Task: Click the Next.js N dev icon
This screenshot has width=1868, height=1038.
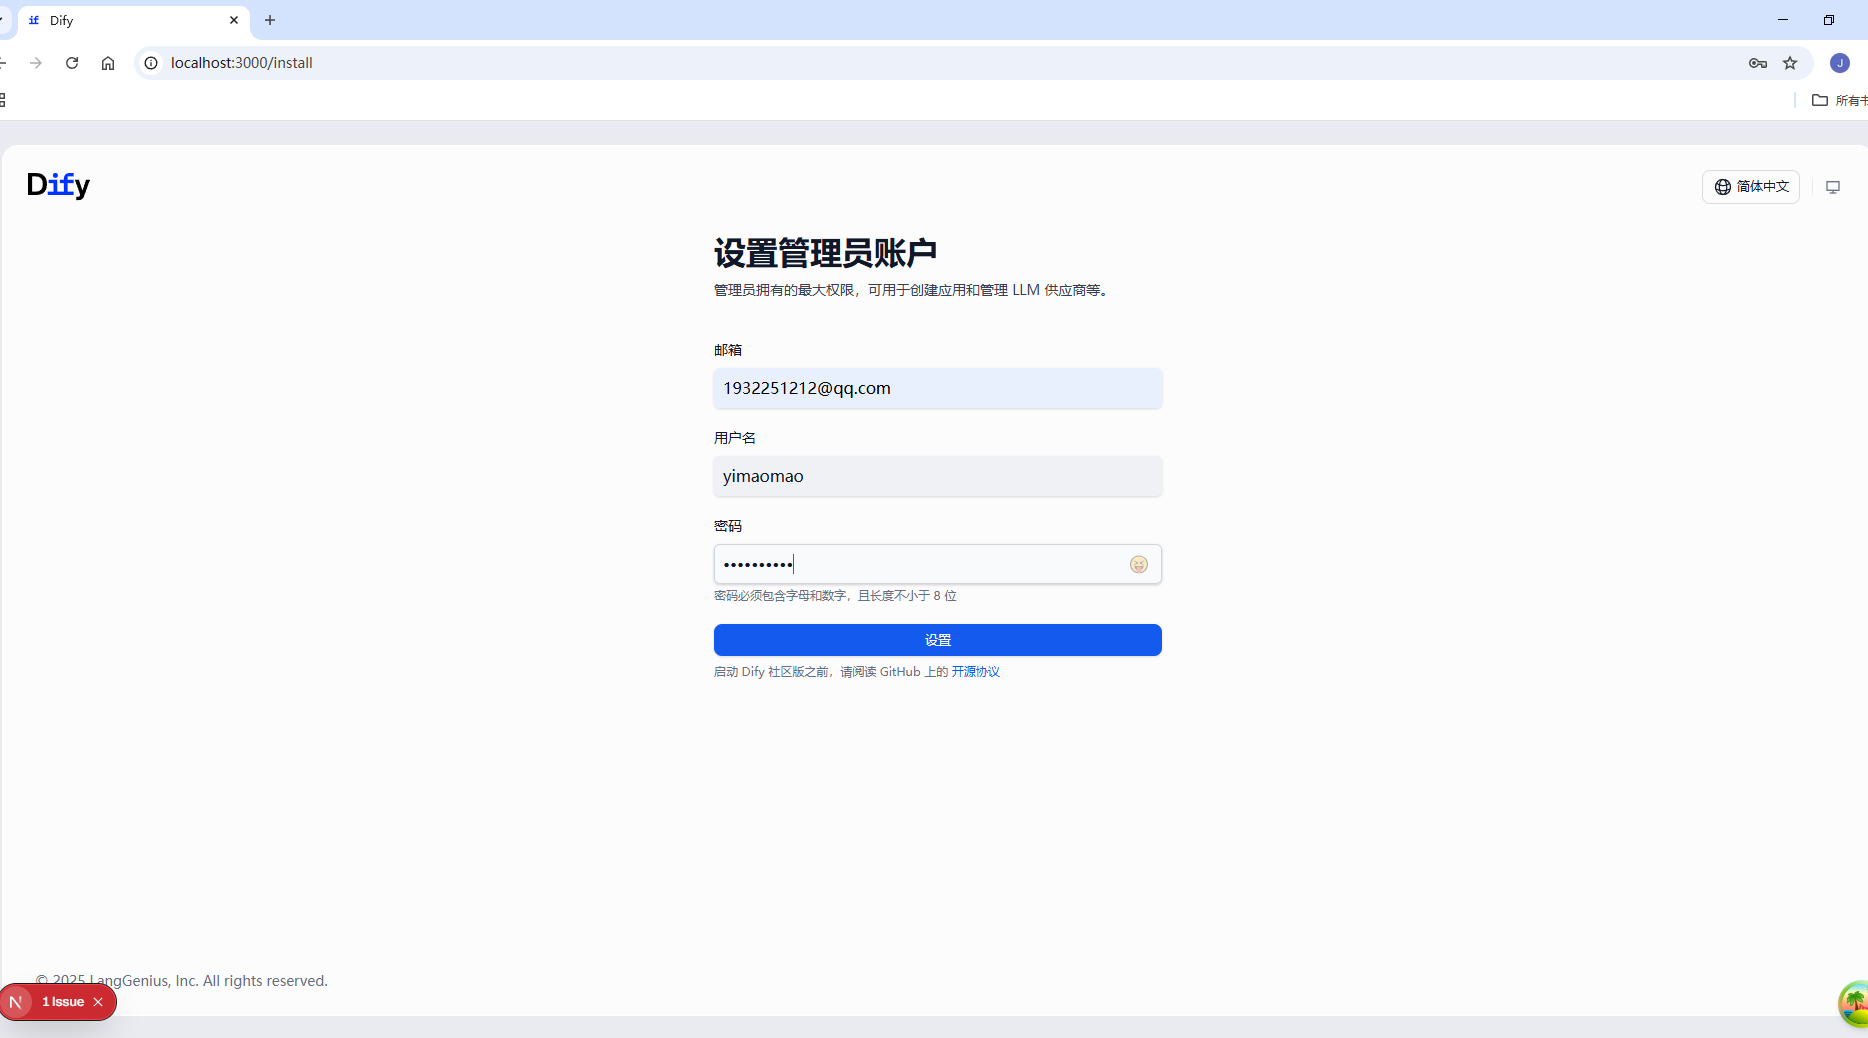Action: click(16, 1002)
